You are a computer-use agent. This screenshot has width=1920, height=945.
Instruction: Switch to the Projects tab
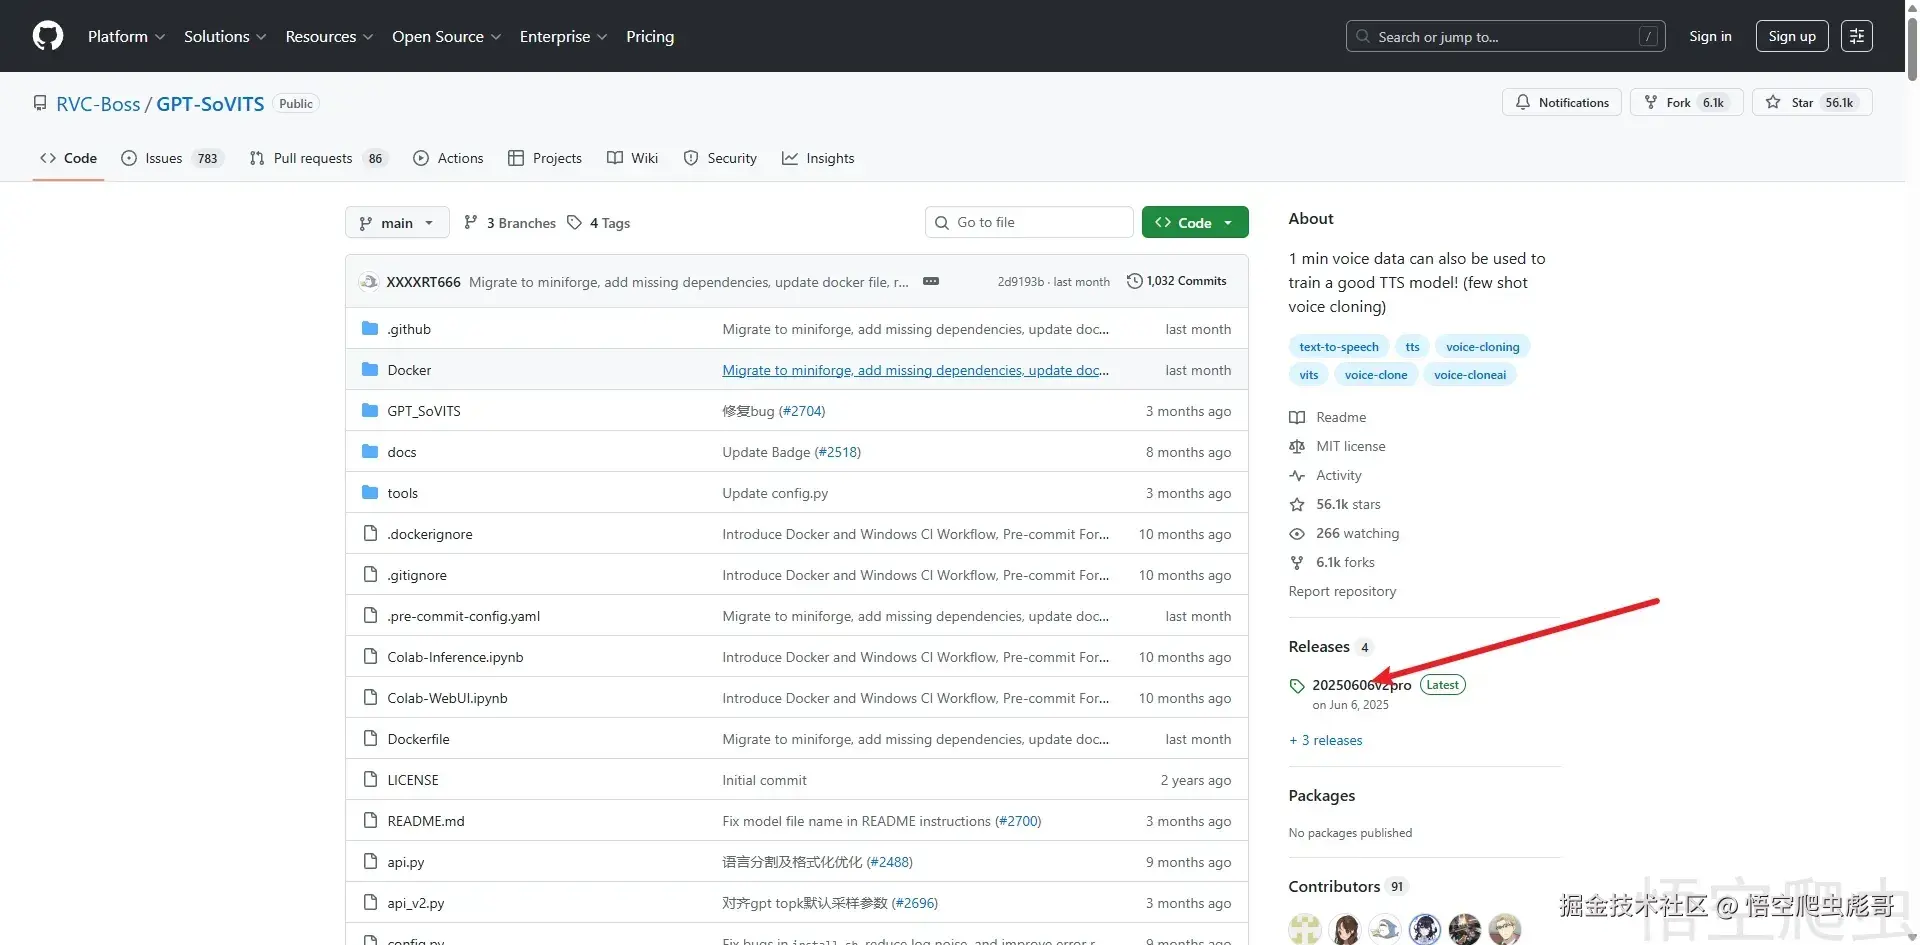tap(545, 158)
